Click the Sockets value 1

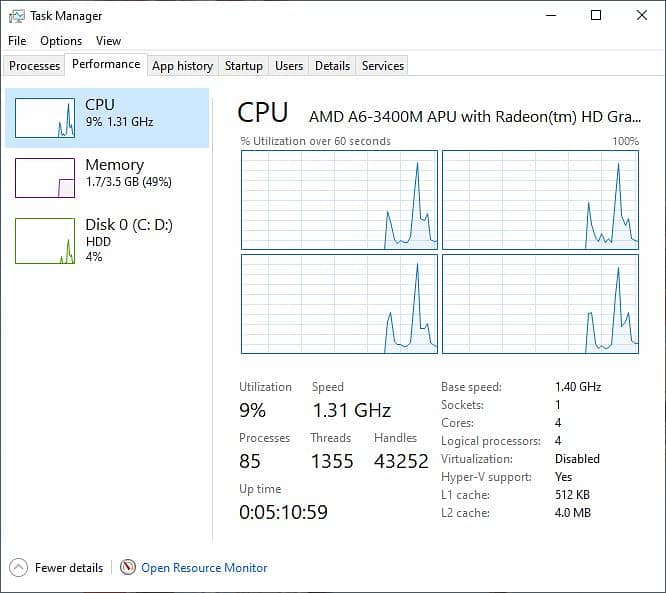coord(558,404)
